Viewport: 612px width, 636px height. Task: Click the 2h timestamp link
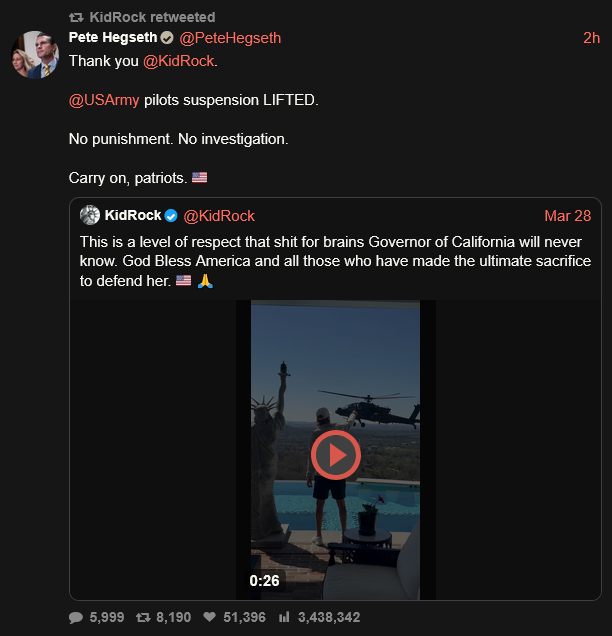[591, 38]
